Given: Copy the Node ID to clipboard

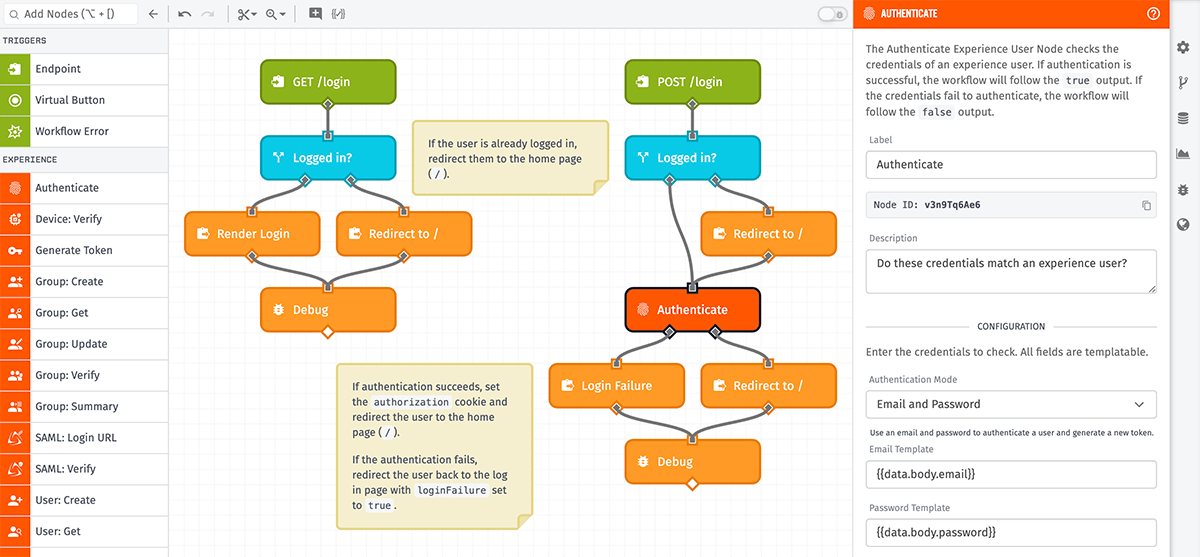Looking at the screenshot, I should pyautogui.click(x=1146, y=205).
